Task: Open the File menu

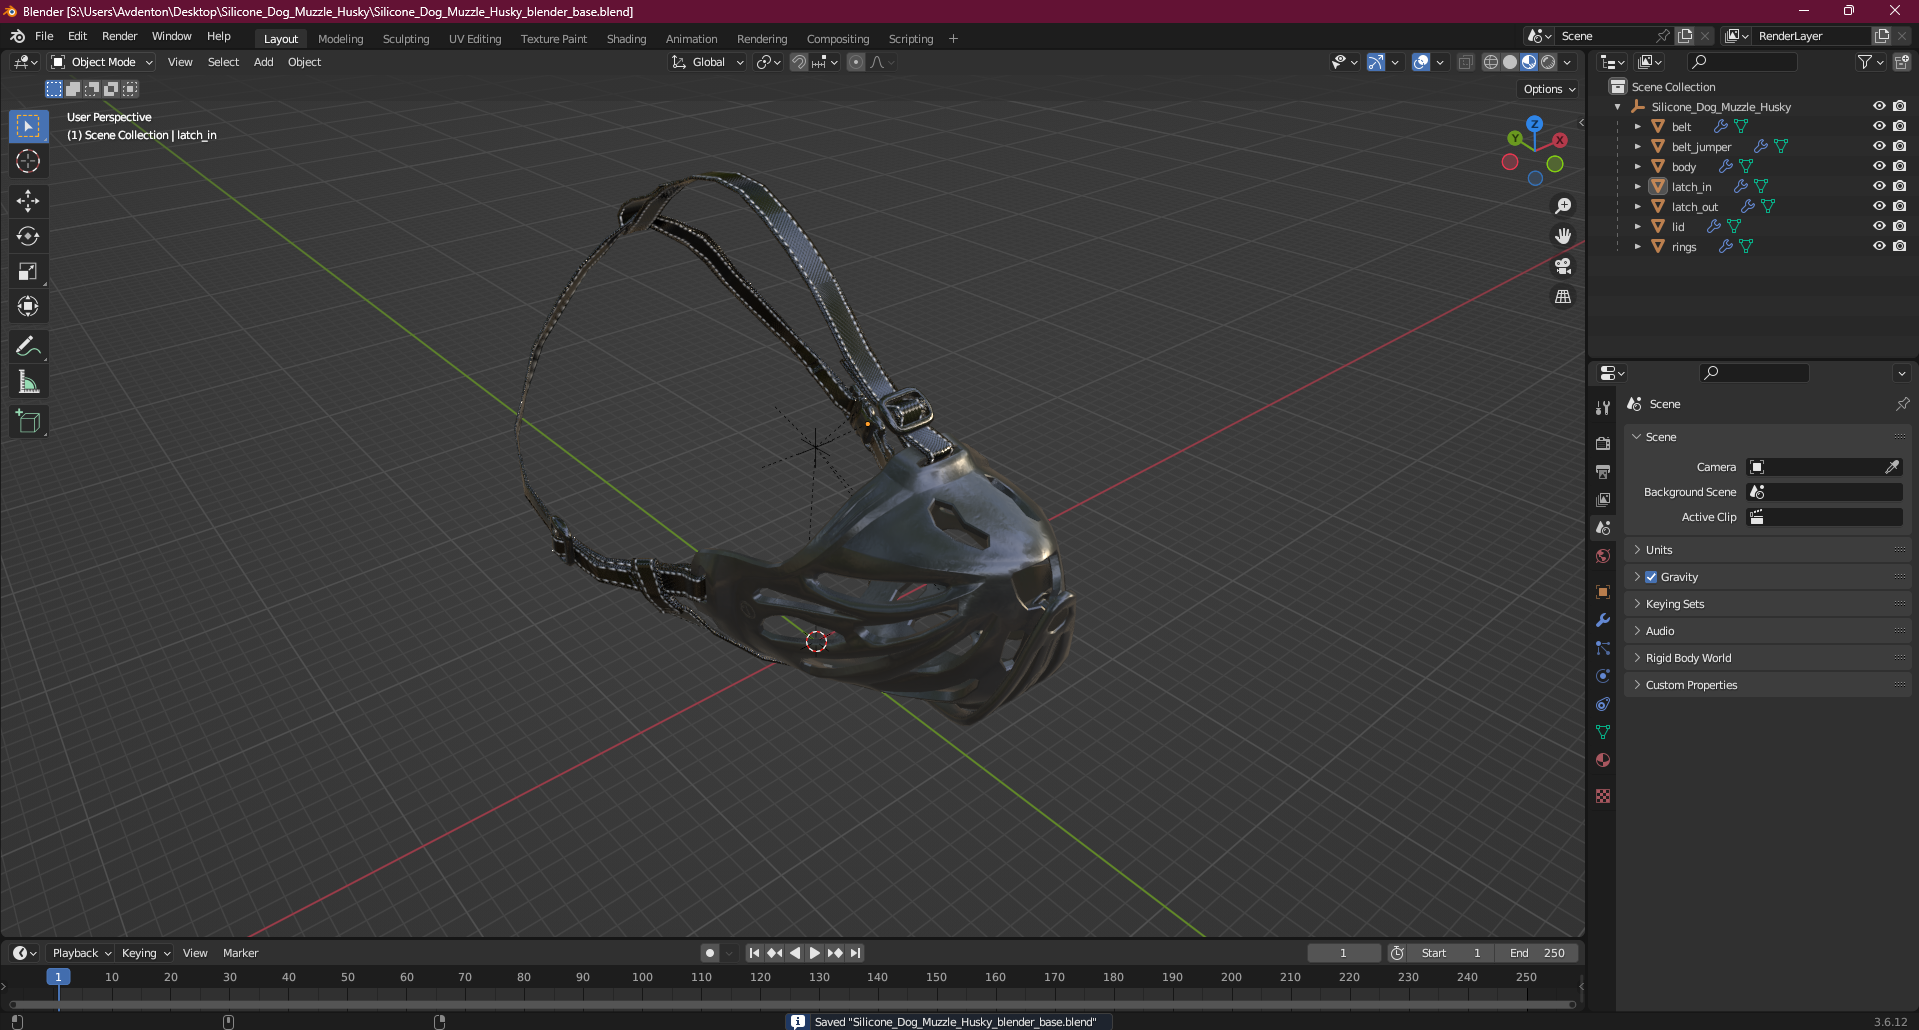Action: [44, 36]
